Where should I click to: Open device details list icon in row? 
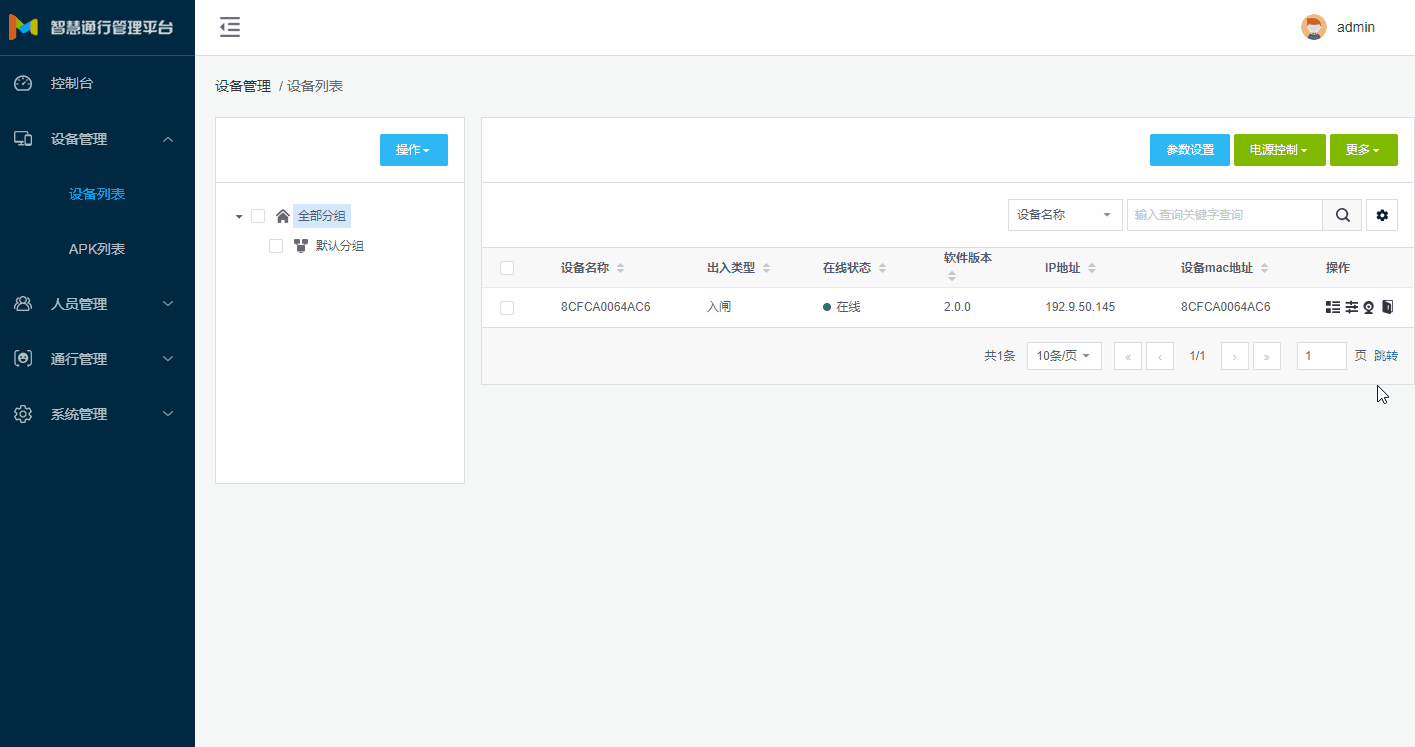coord(1332,307)
